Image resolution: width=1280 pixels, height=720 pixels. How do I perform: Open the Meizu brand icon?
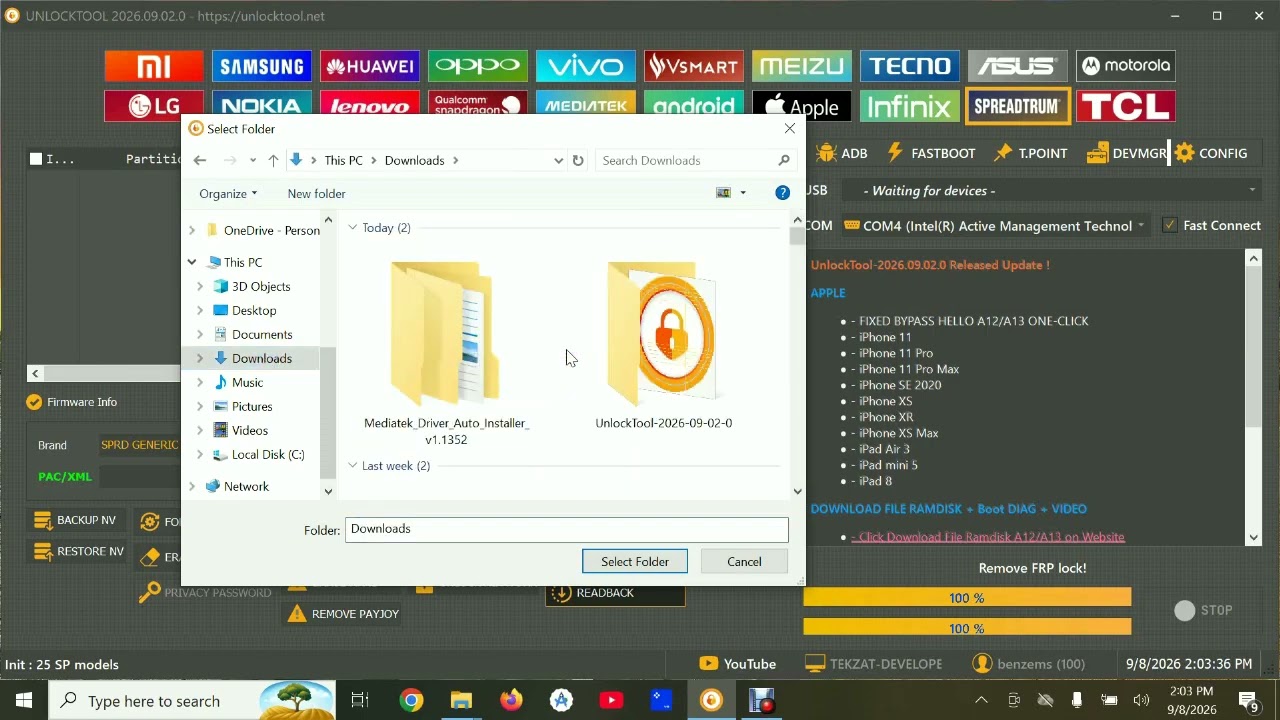[x=802, y=66]
